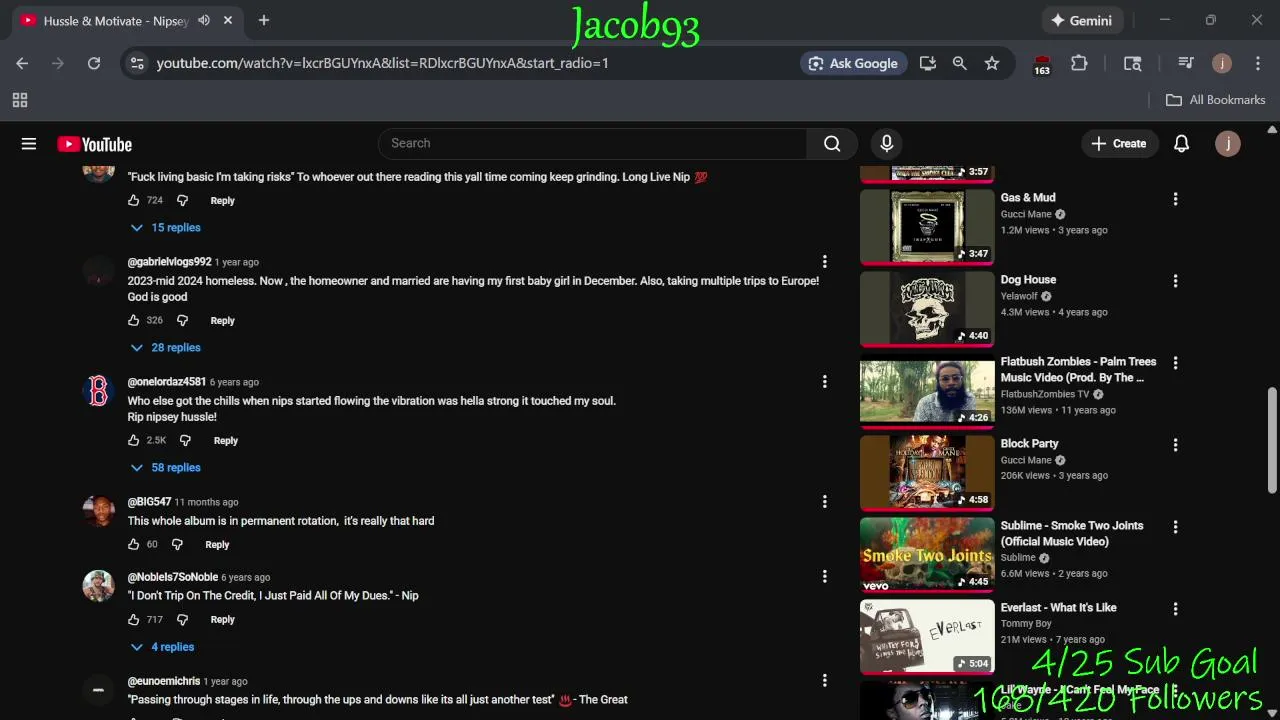The width and height of the screenshot is (1280, 720).
Task: Expand 28 replies thread
Action: click(166, 348)
